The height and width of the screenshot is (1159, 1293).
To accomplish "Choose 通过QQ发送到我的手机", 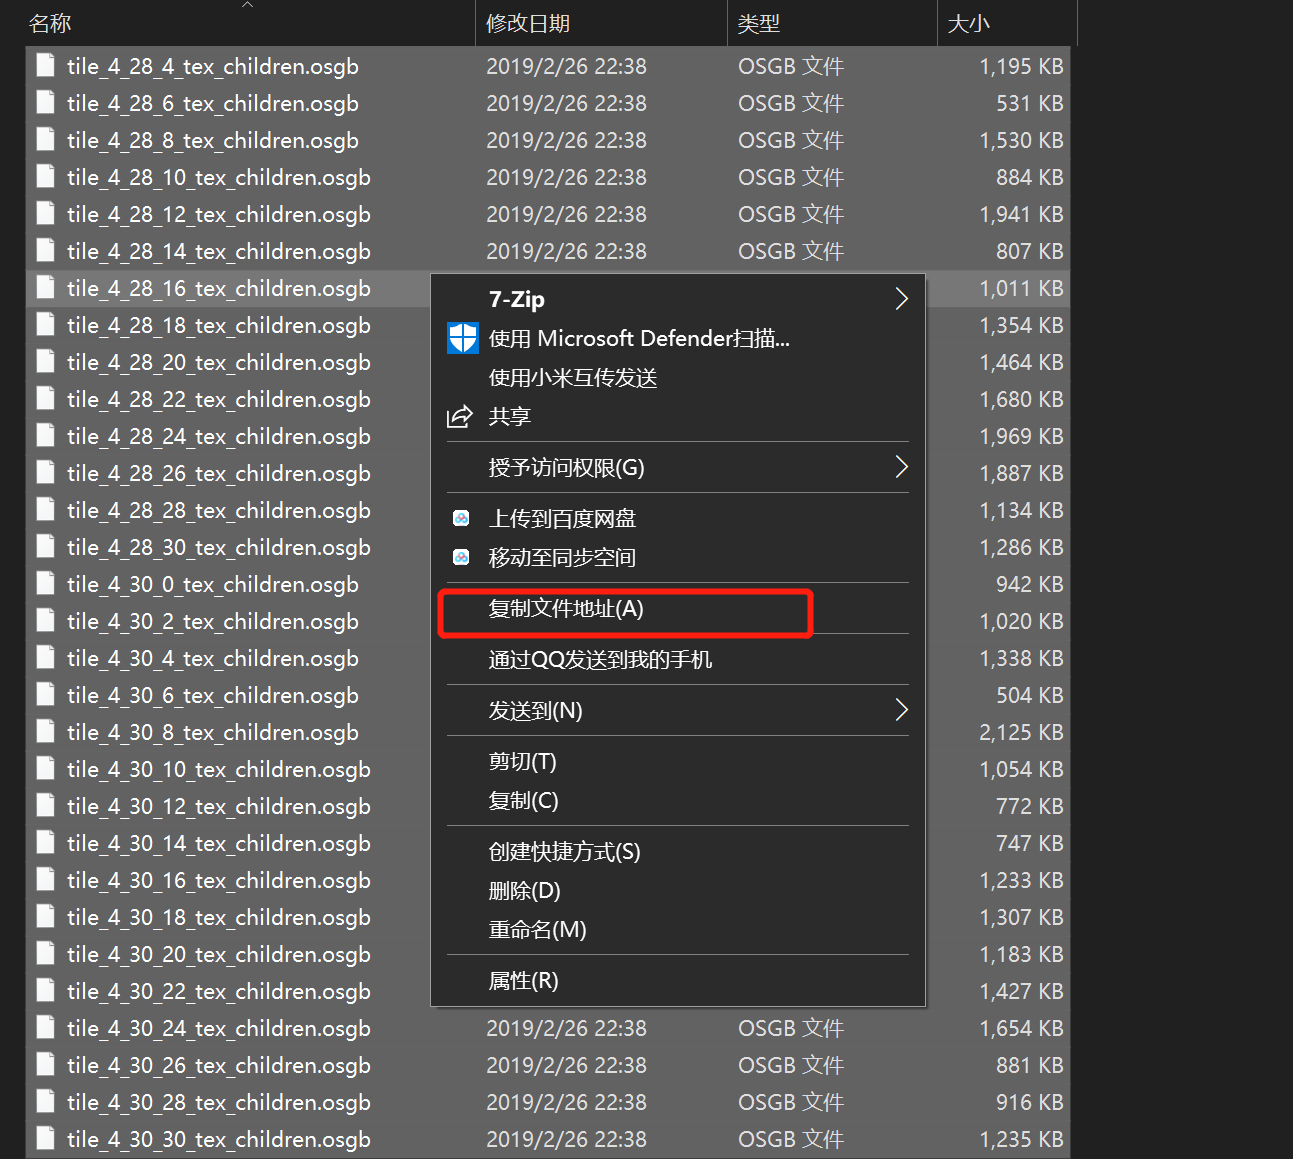I will (678, 659).
